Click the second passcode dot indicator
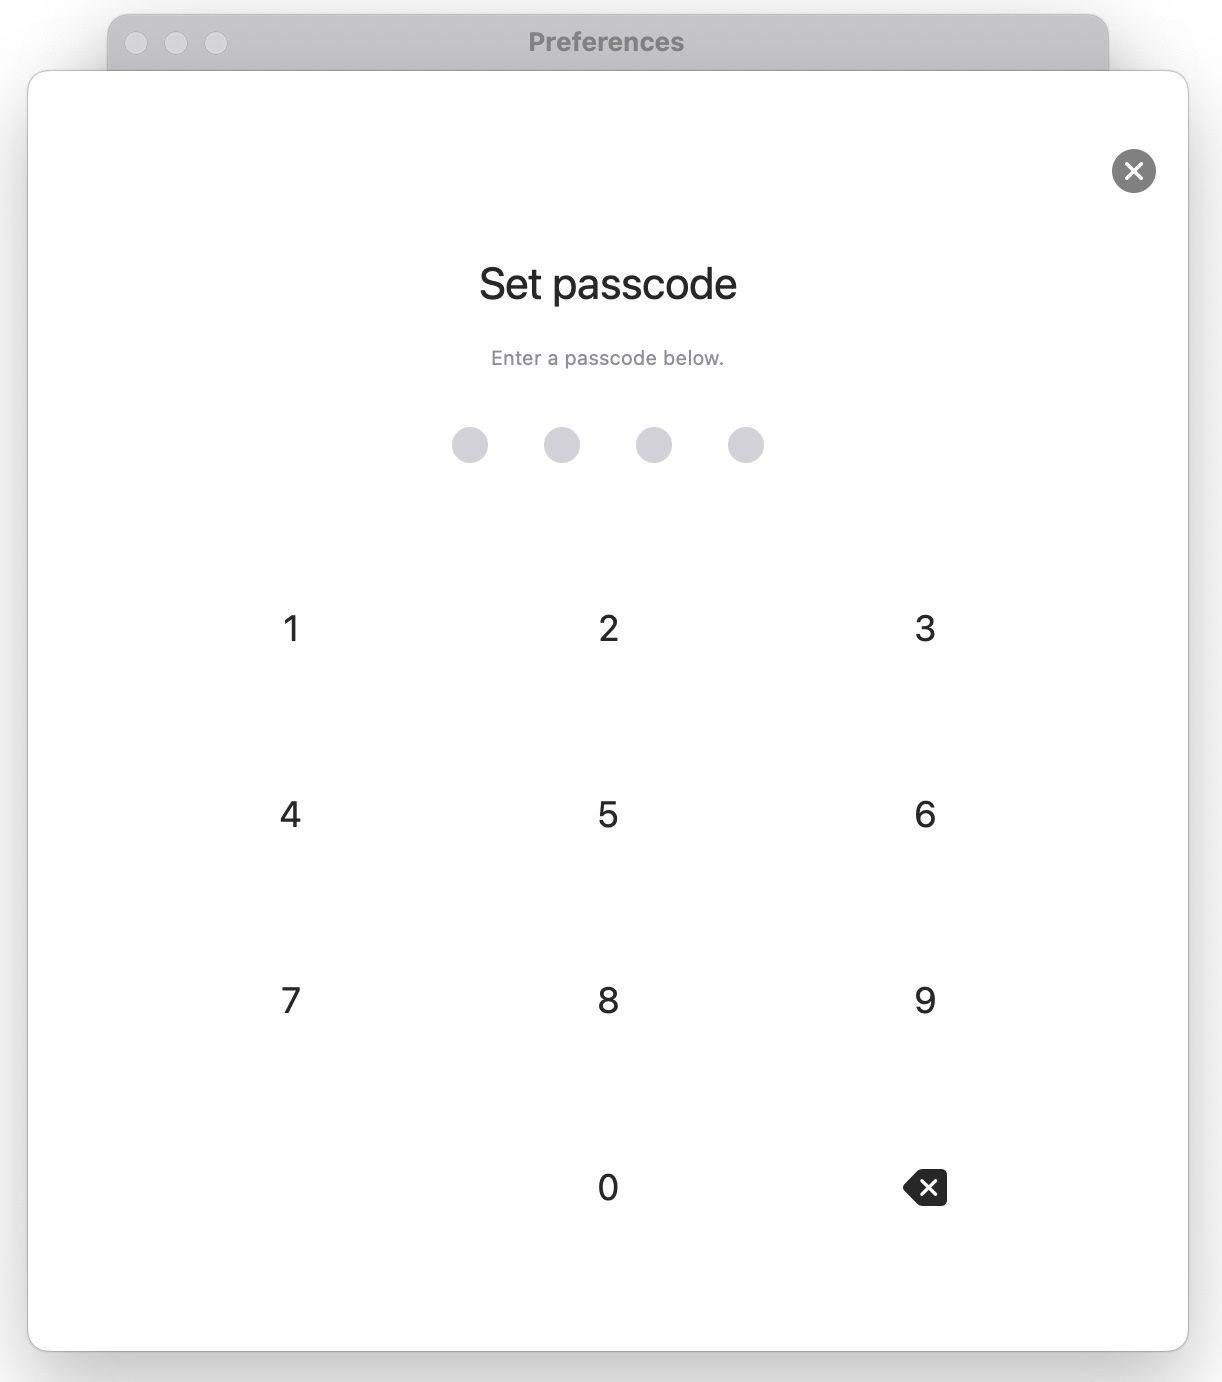The width and height of the screenshot is (1222, 1382). [562, 445]
